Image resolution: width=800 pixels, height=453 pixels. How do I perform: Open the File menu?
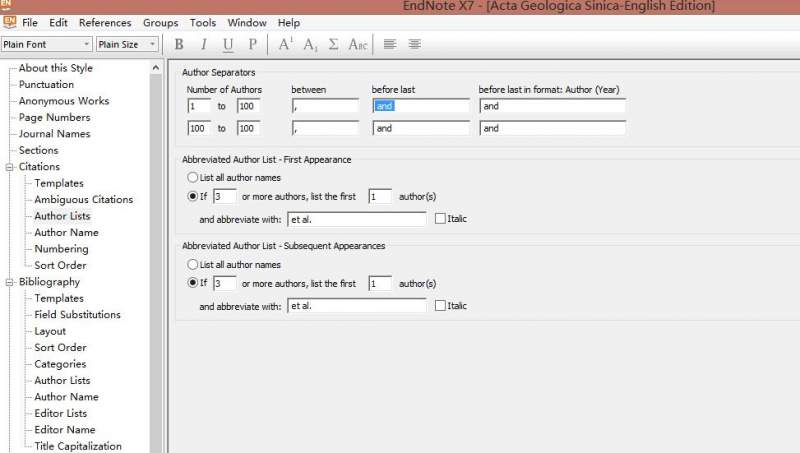point(30,23)
